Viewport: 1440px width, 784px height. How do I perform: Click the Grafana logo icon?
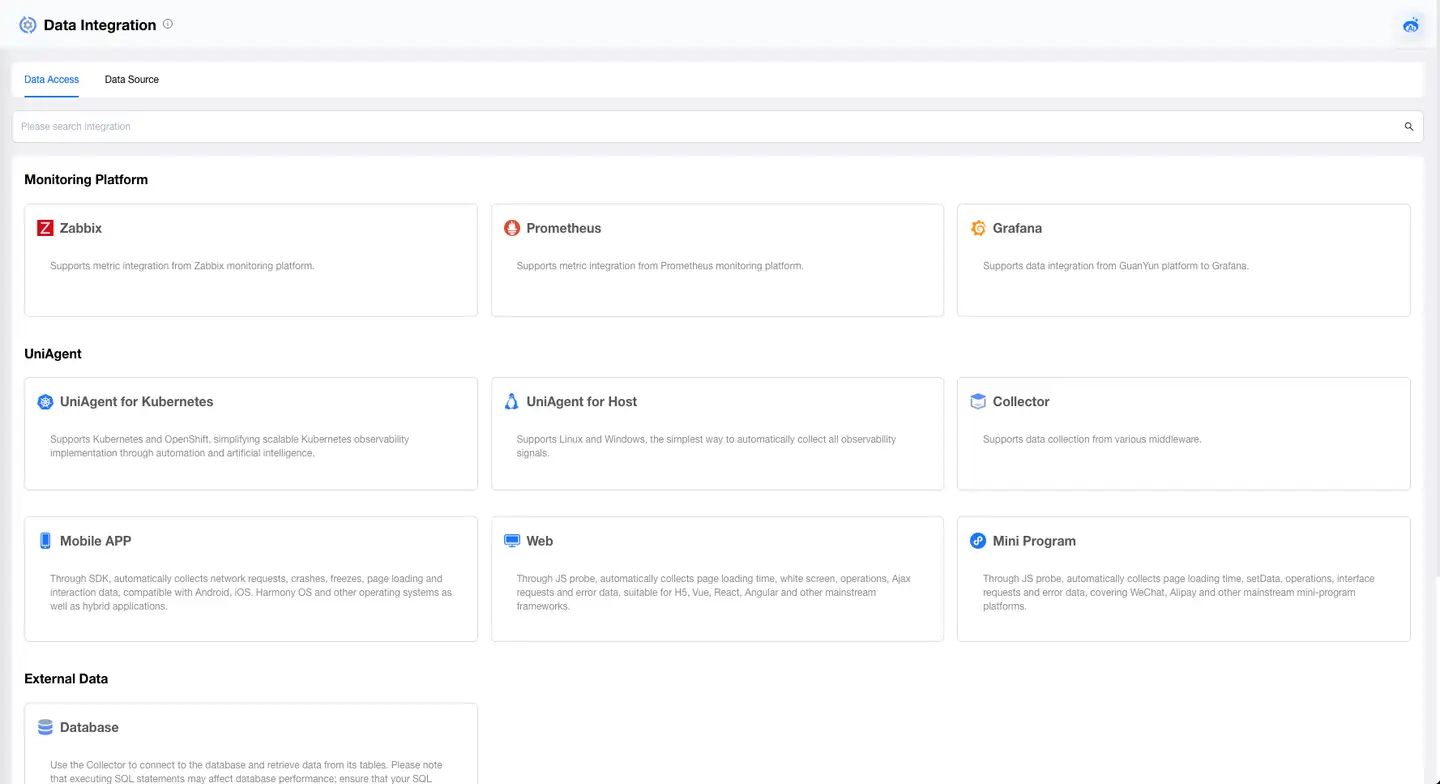pyautogui.click(x=978, y=228)
